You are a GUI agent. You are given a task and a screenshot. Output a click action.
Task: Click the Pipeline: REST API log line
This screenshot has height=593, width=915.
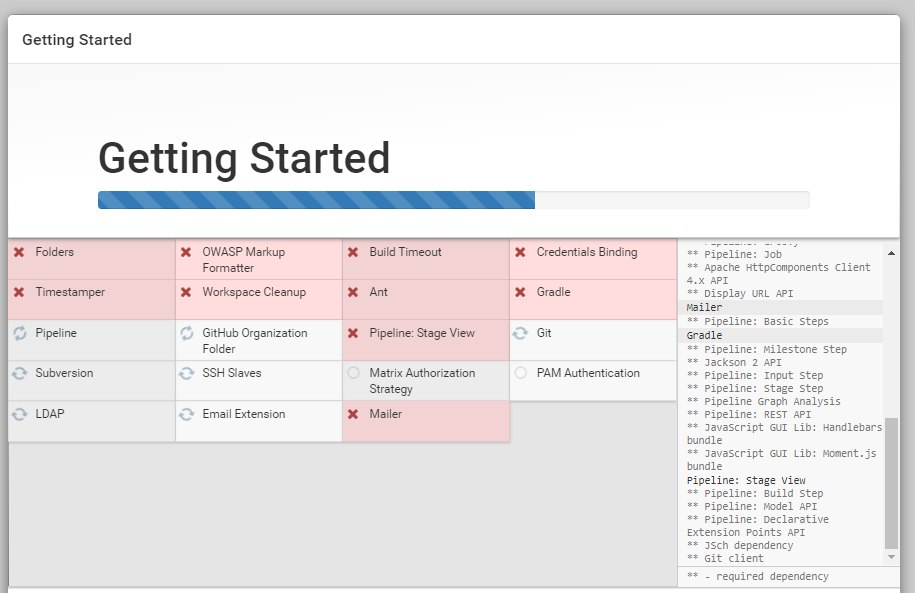(x=749, y=414)
